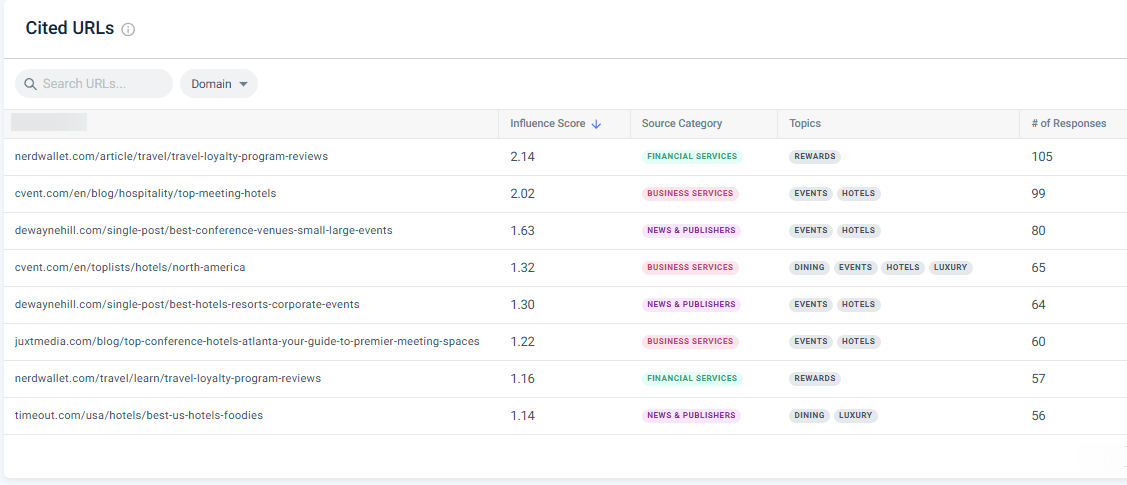Click responses count 65
Screen dimensions: 1127x485
coord(1039,268)
